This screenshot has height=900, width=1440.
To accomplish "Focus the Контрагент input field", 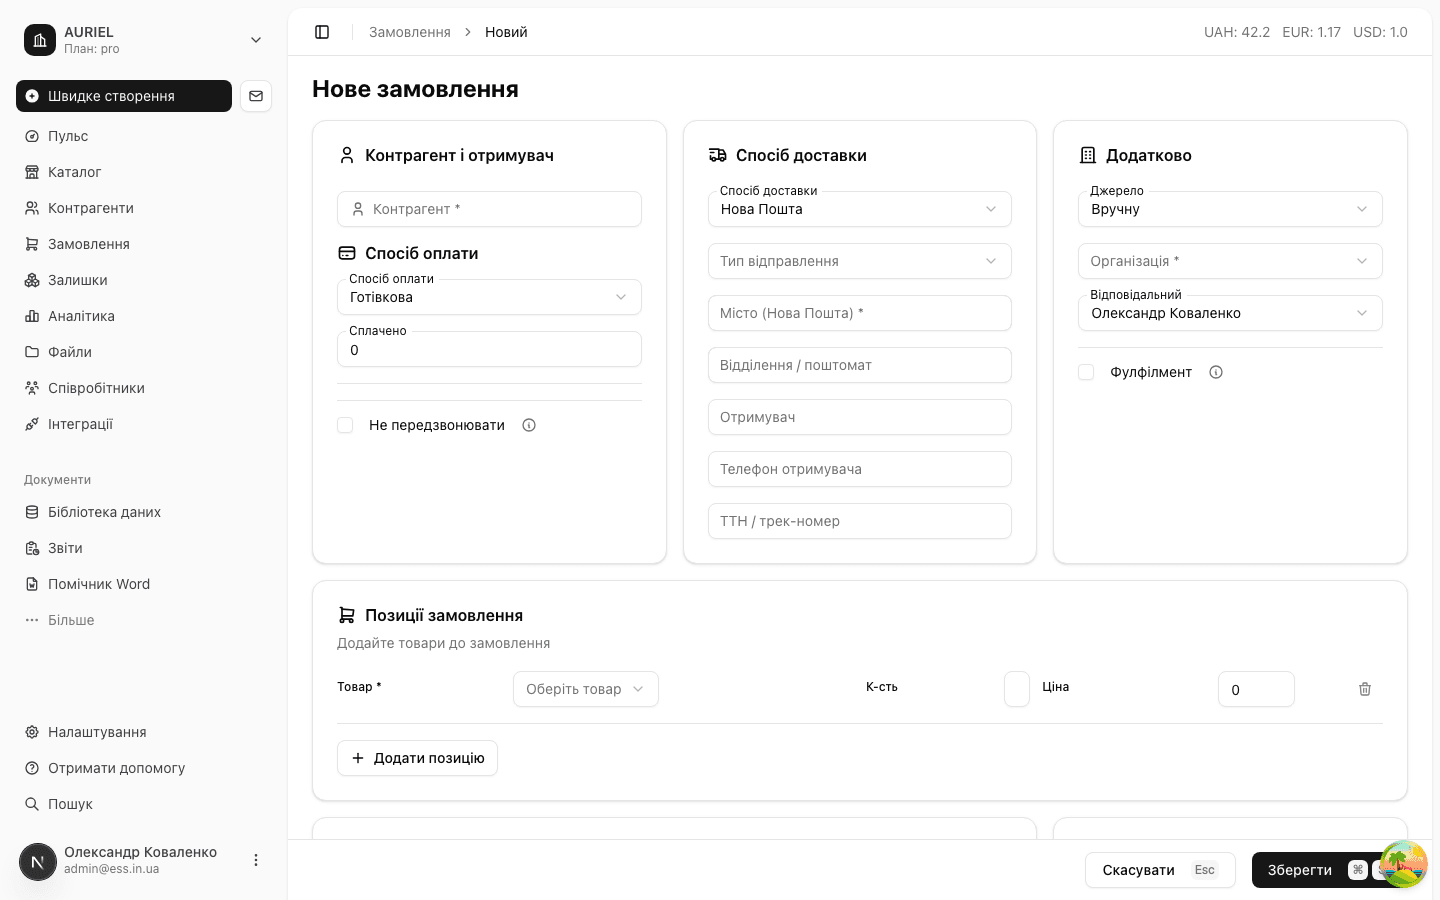I will pos(489,209).
